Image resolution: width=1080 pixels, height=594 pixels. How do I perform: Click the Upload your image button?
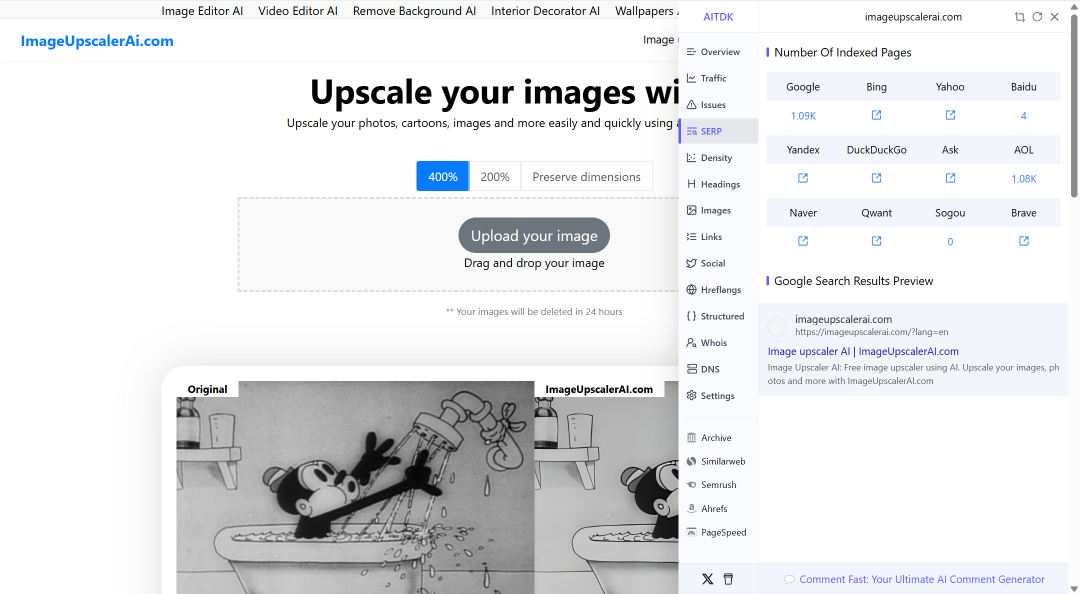(534, 236)
